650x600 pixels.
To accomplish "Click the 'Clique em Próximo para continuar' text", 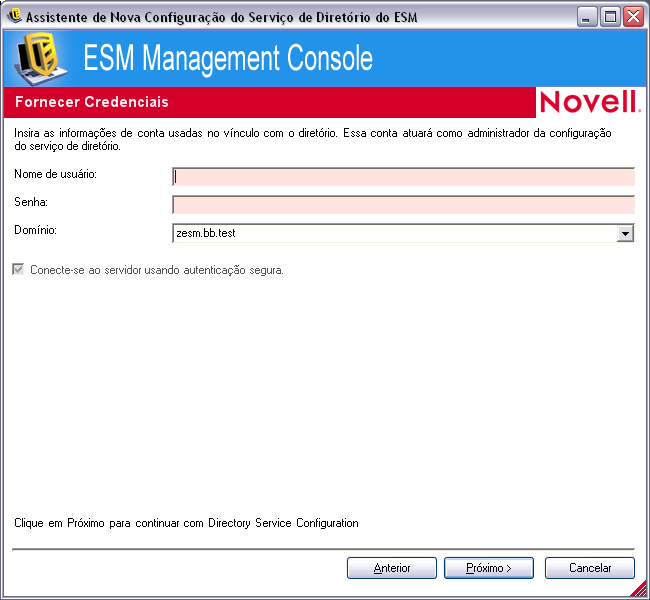I will click(186, 523).
